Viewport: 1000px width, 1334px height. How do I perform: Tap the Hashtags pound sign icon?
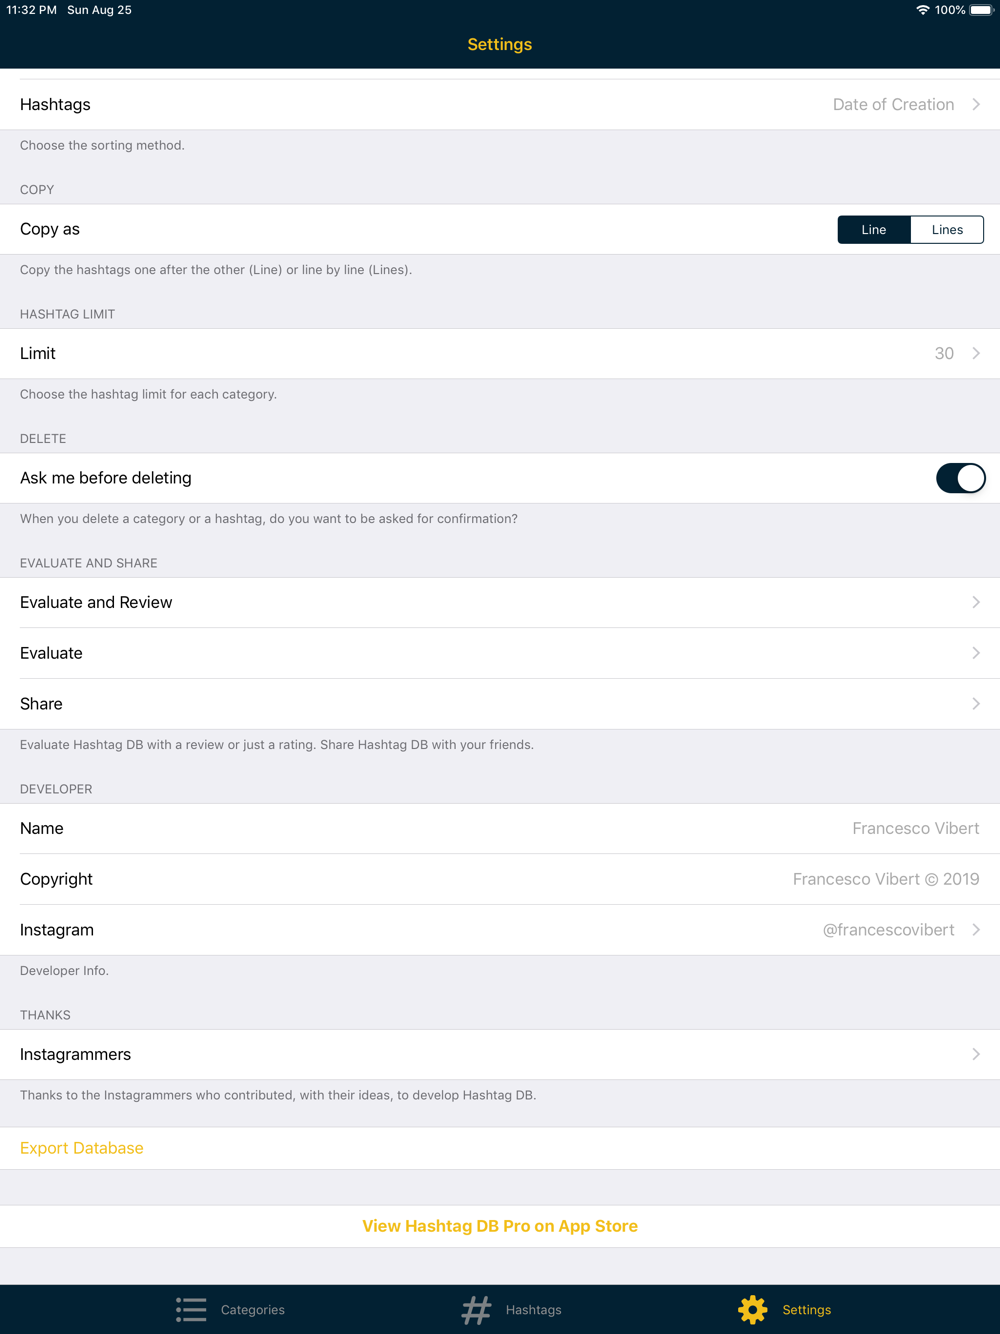coord(476,1310)
